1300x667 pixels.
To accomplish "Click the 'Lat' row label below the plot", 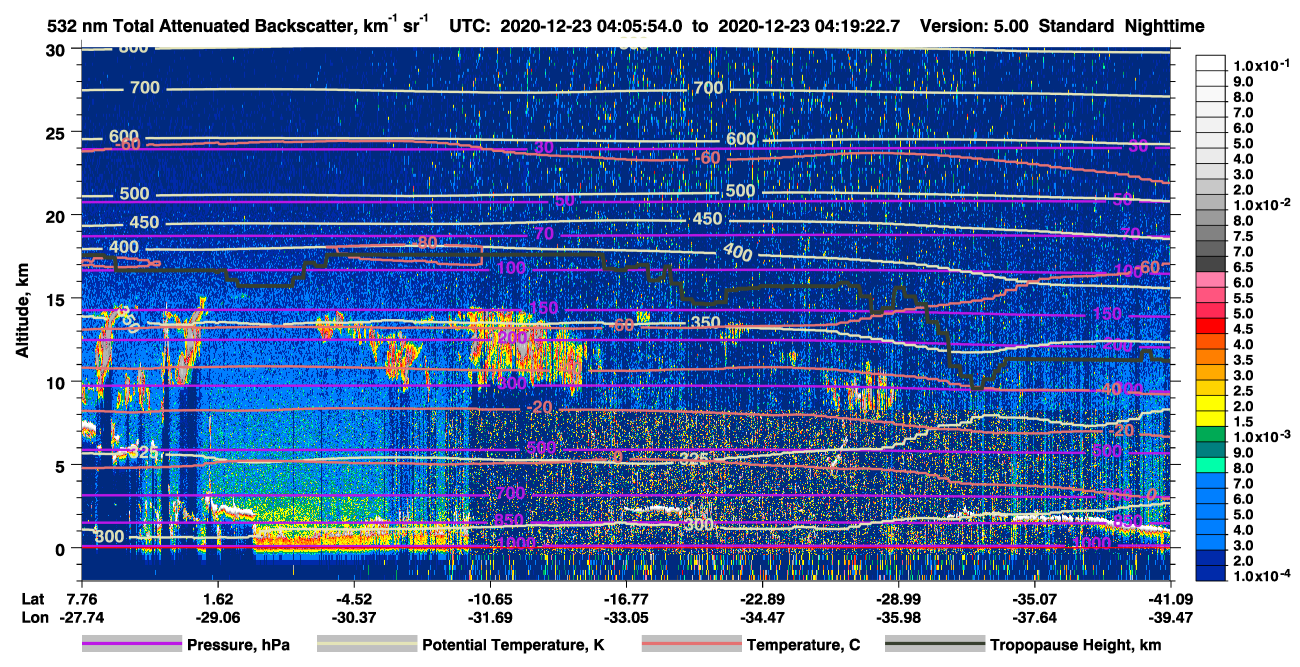I will click(34, 599).
